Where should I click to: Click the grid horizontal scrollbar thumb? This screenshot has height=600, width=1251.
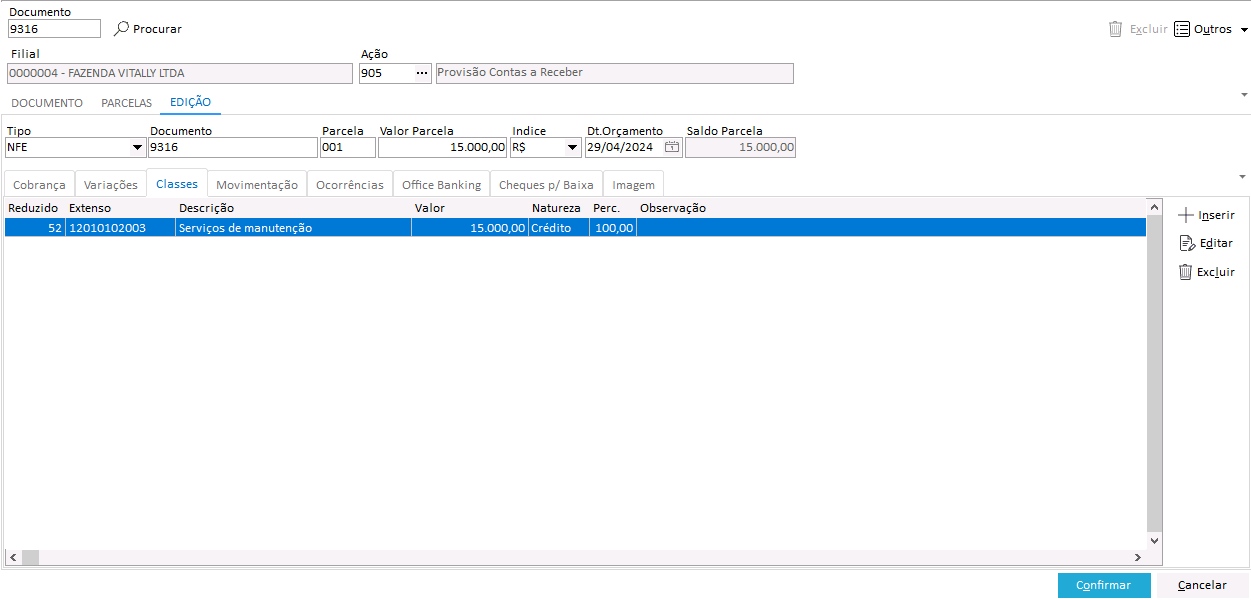coord(30,557)
